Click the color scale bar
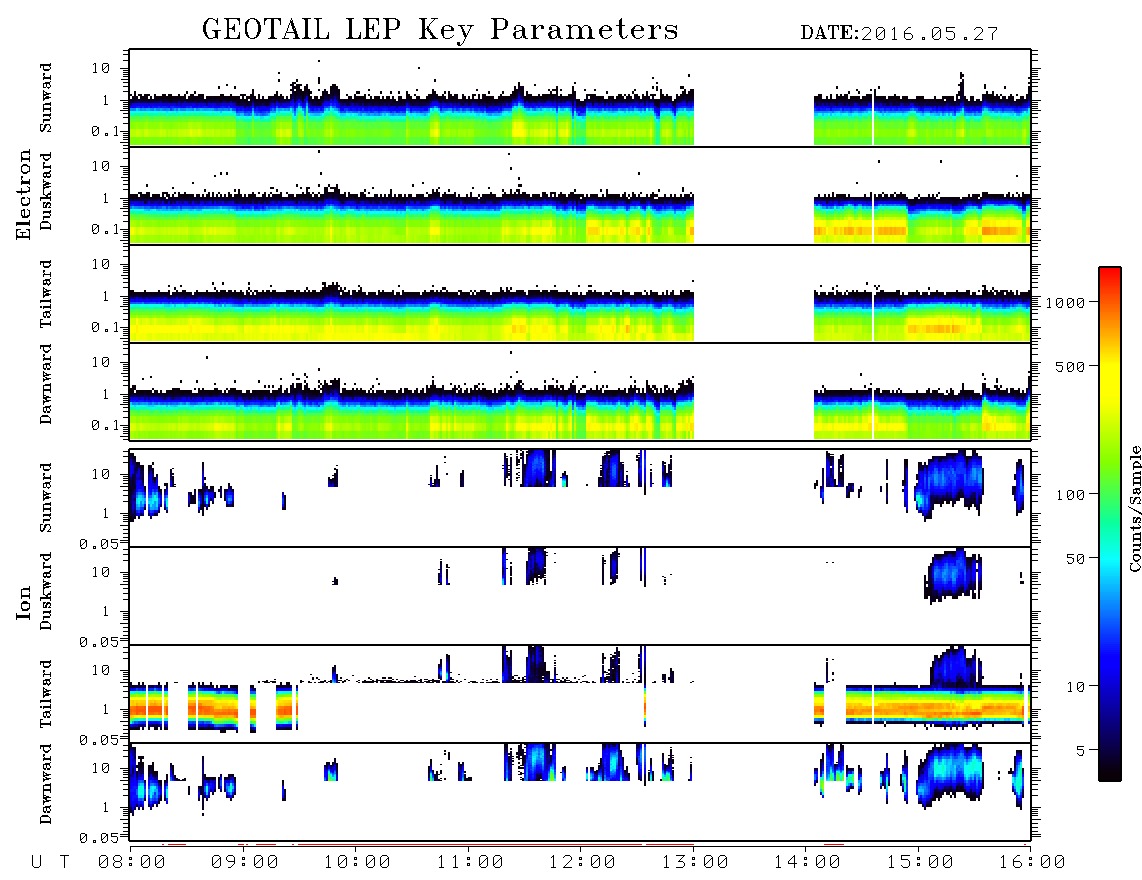The height and width of the screenshot is (880, 1142). coord(1110,524)
